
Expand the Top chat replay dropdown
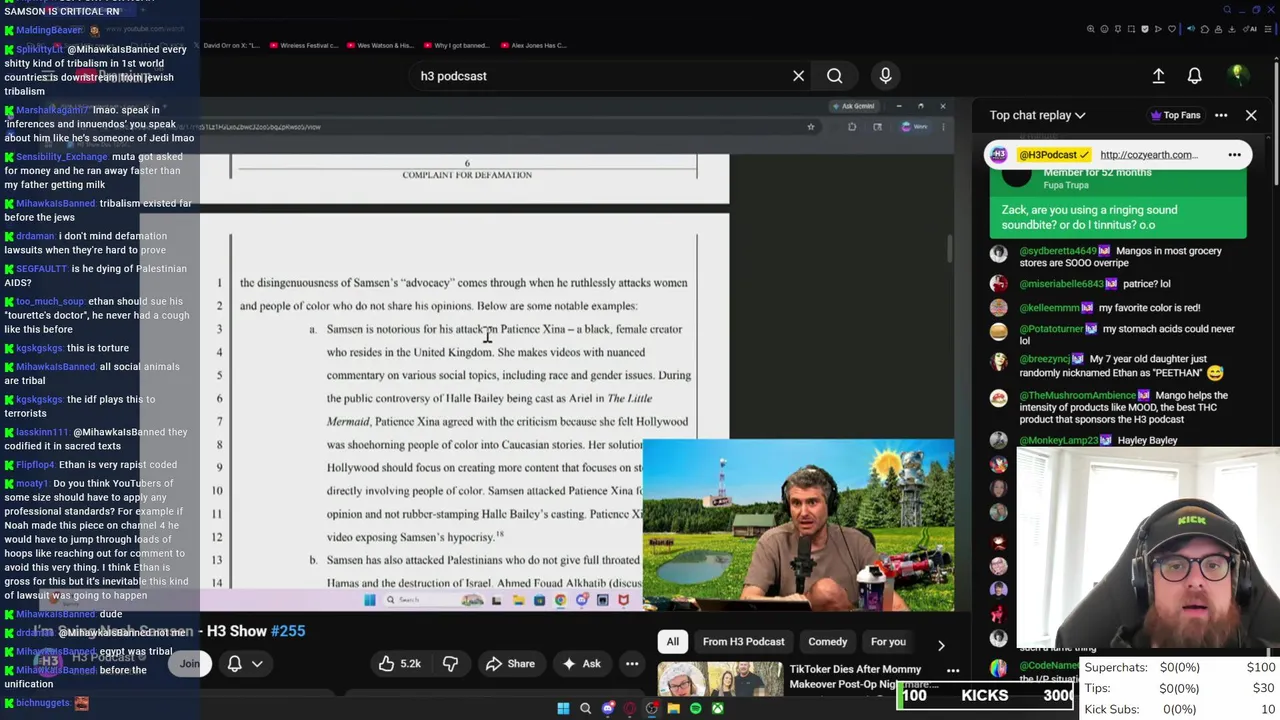click(x=1037, y=115)
